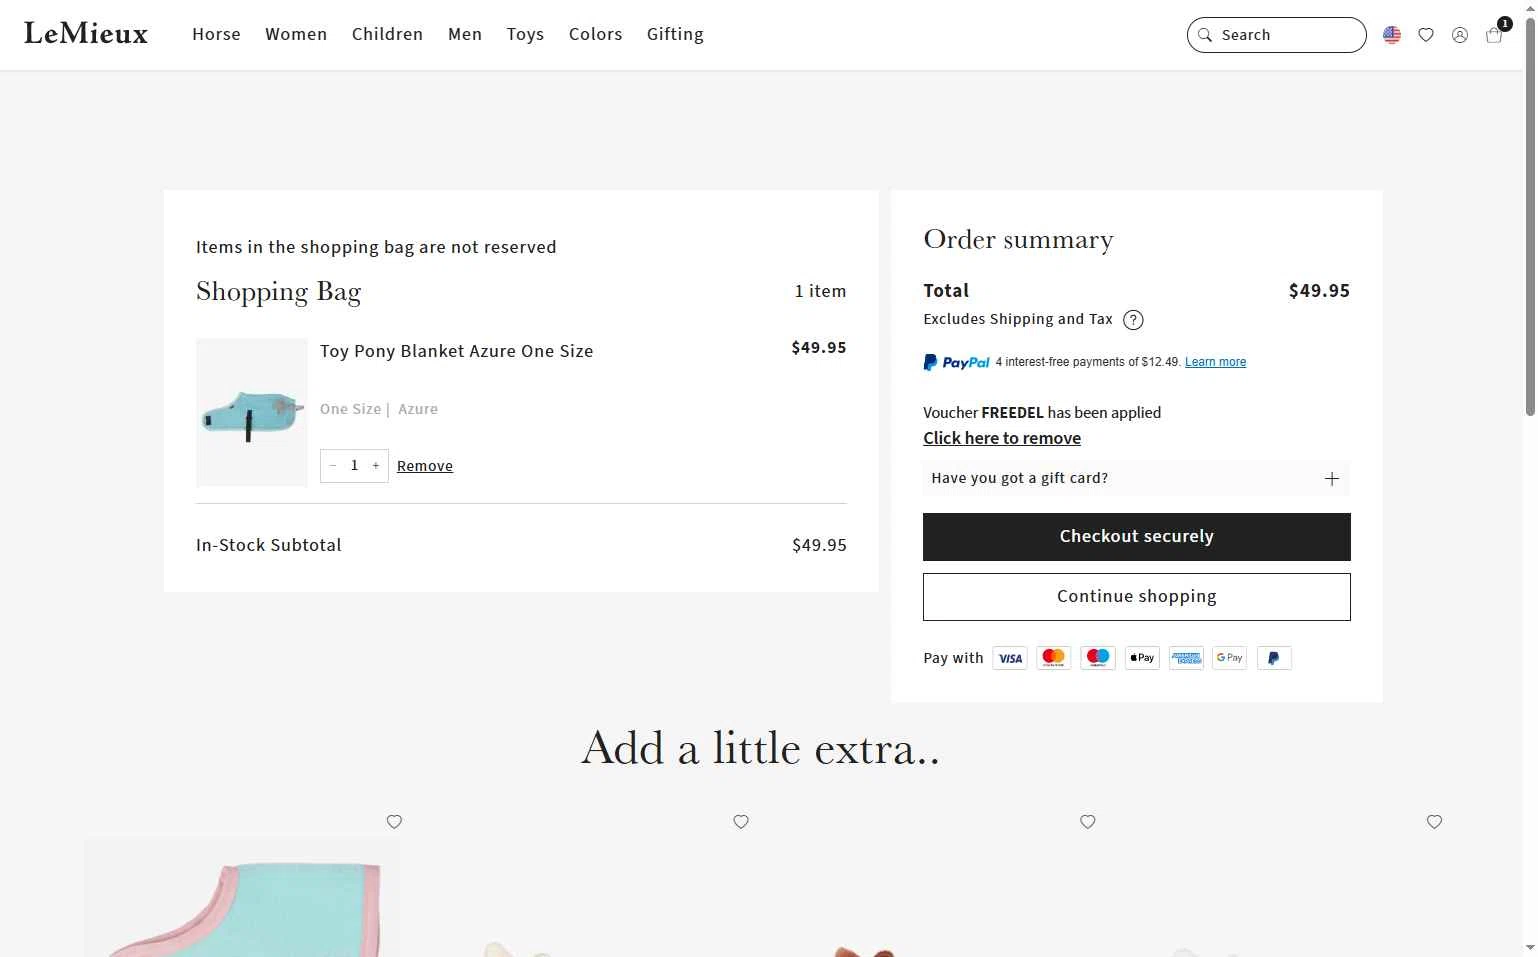The width and height of the screenshot is (1538, 957).
Task: Open Toy Pony Blanket Azure One Size link
Action: point(456,351)
